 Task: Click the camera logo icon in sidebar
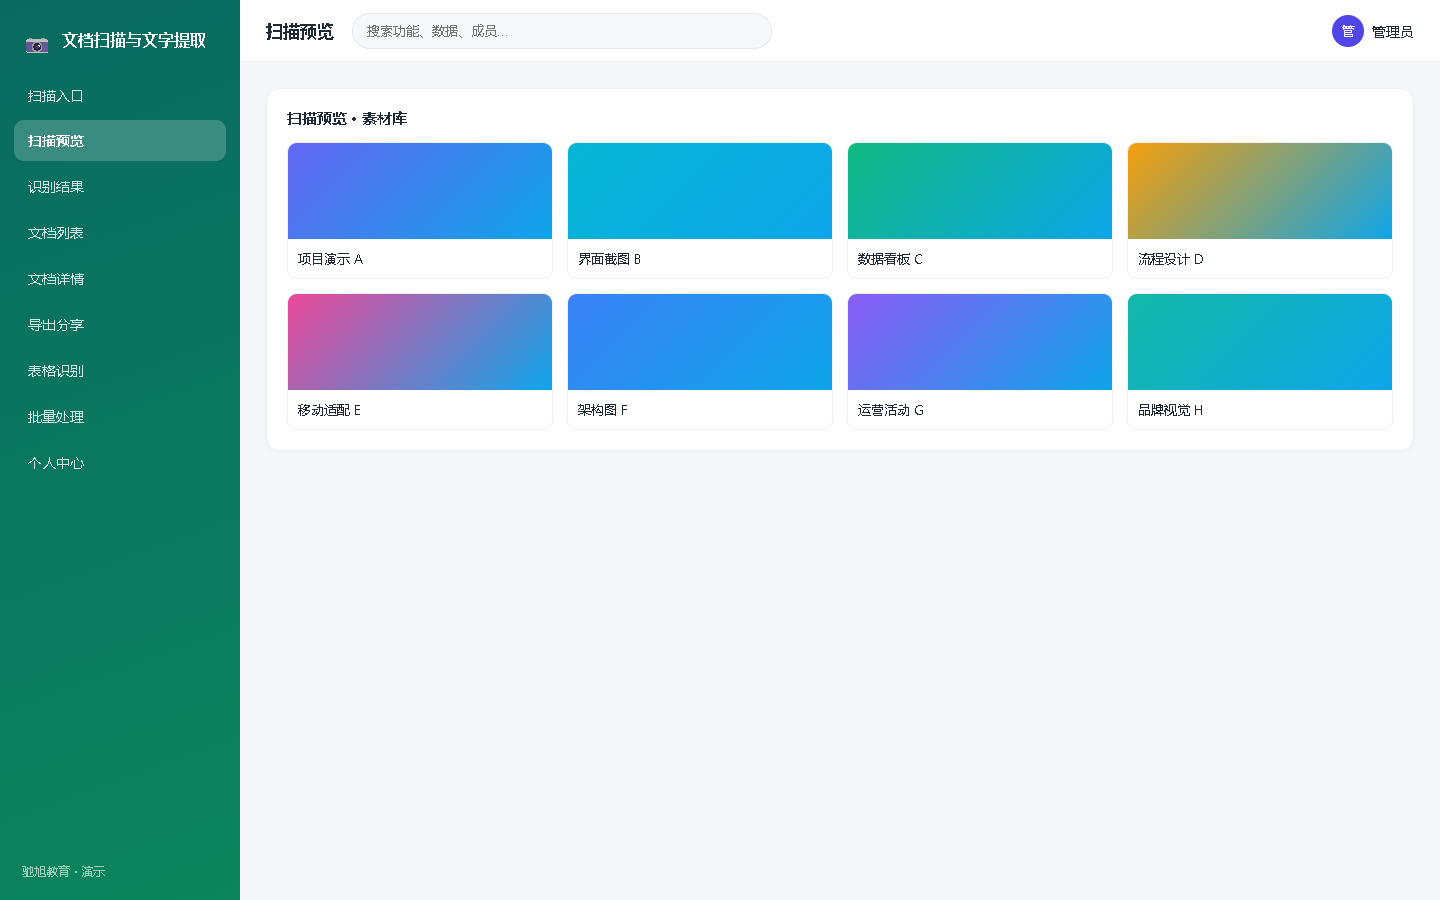point(37,43)
